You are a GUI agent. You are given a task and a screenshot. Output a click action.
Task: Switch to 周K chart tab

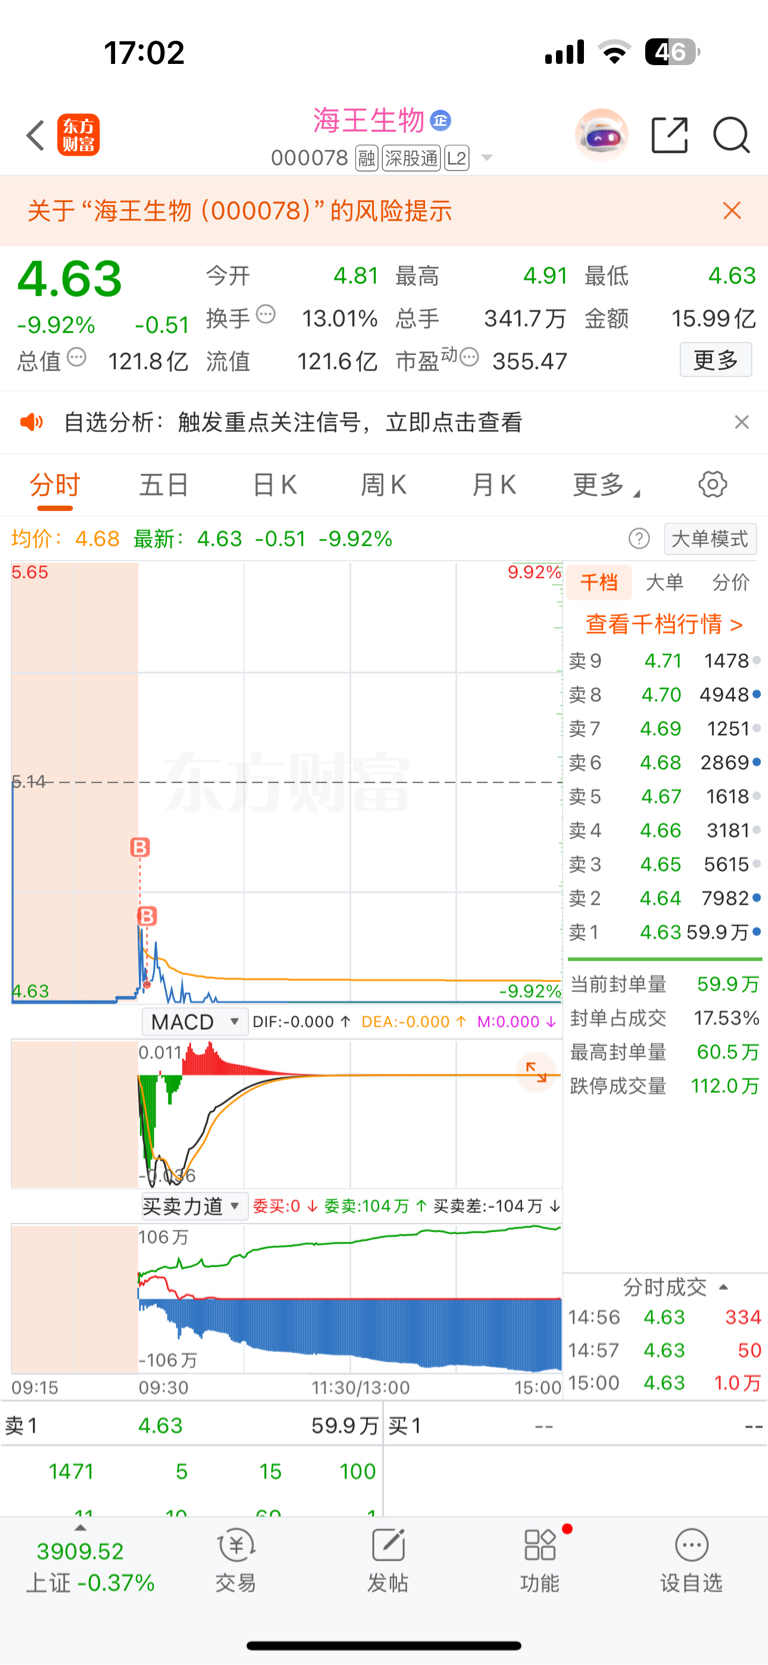383,485
